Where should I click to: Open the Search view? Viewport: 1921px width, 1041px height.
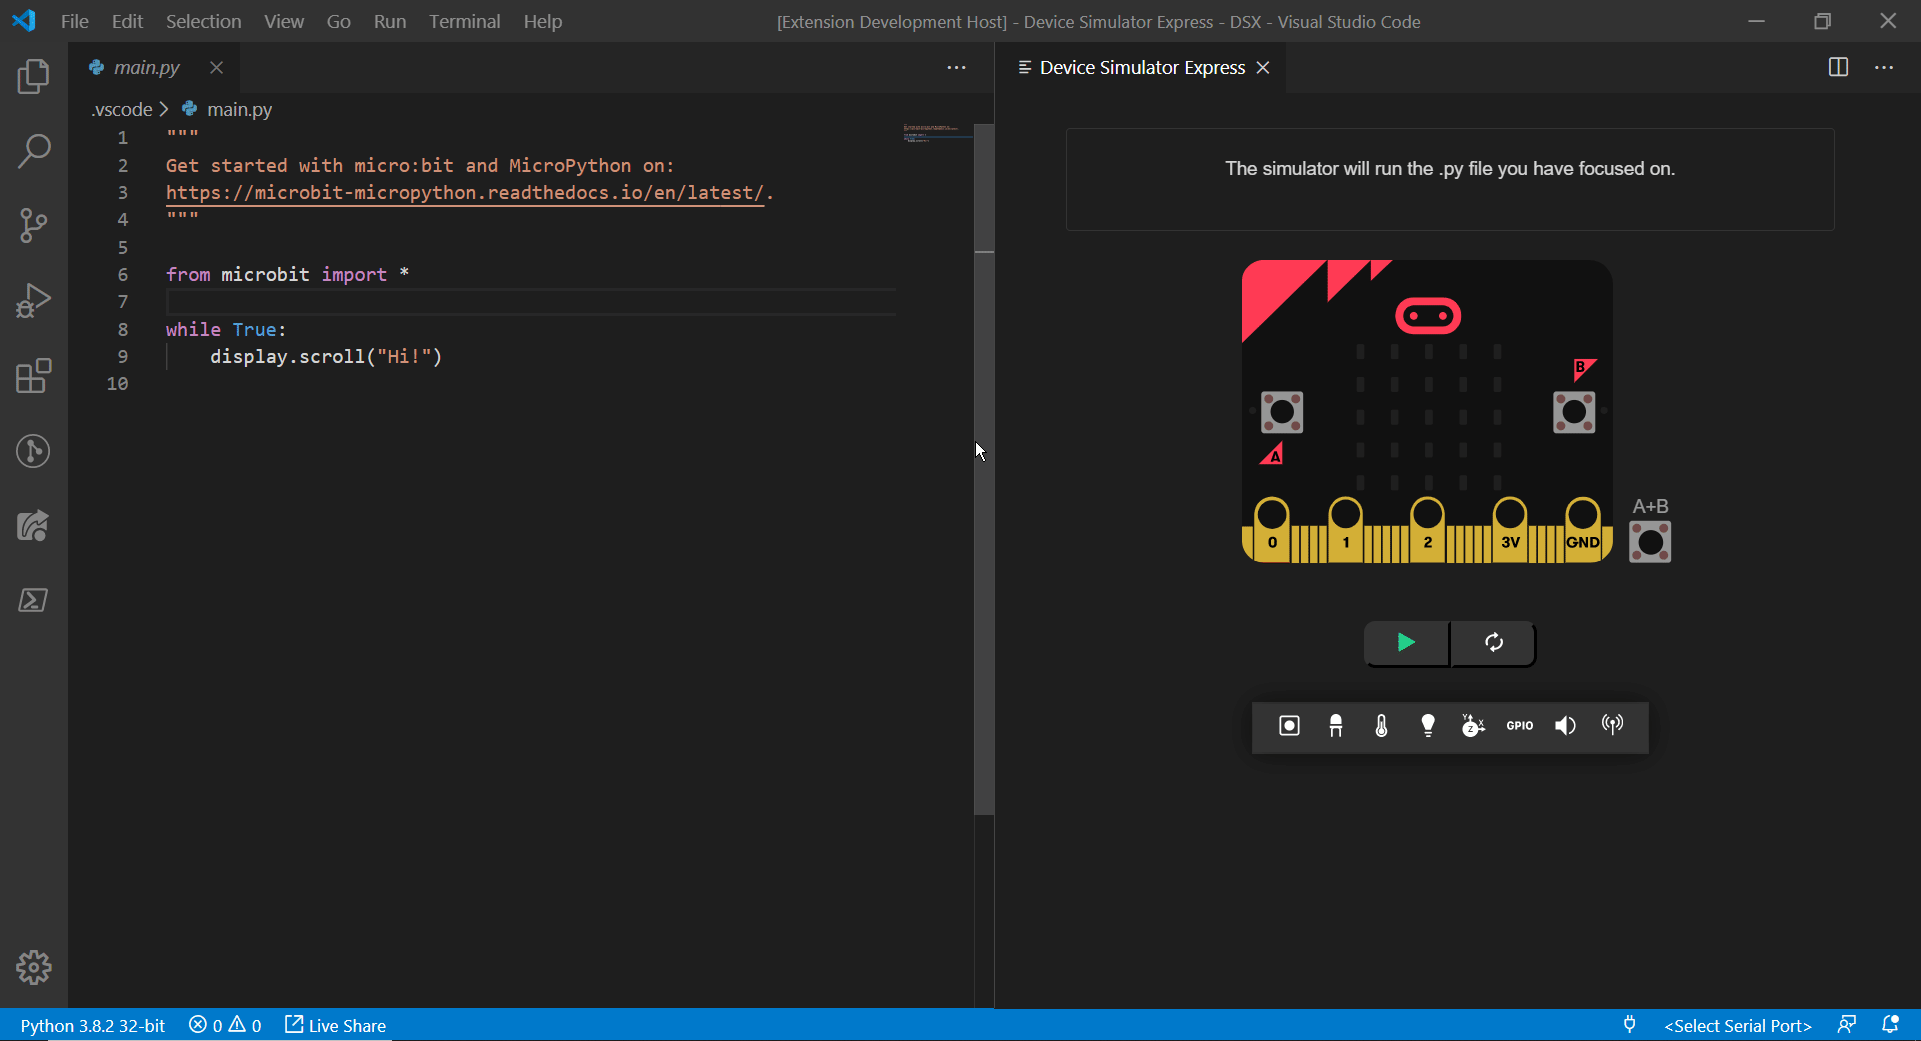[33, 150]
